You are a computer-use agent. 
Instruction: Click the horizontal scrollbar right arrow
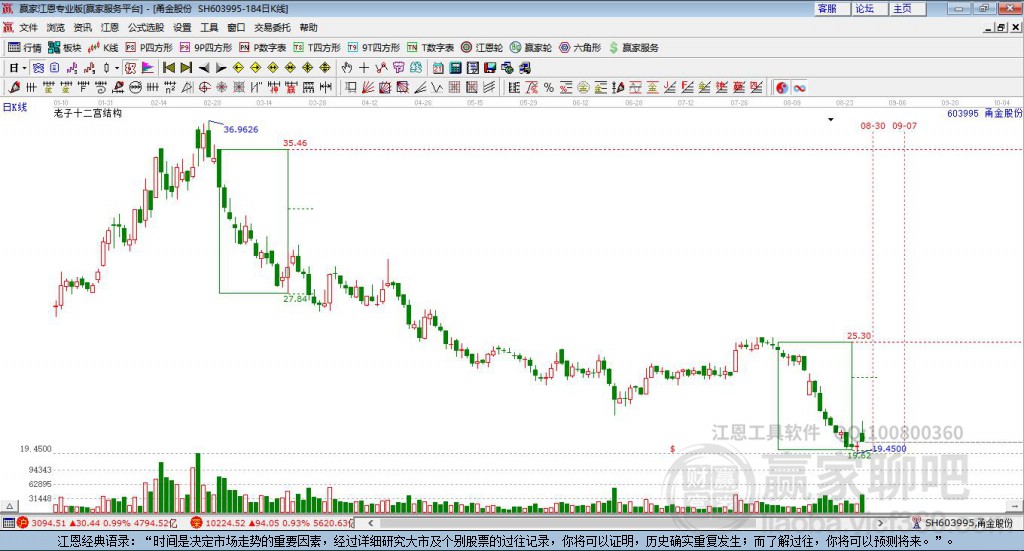[880, 523]
